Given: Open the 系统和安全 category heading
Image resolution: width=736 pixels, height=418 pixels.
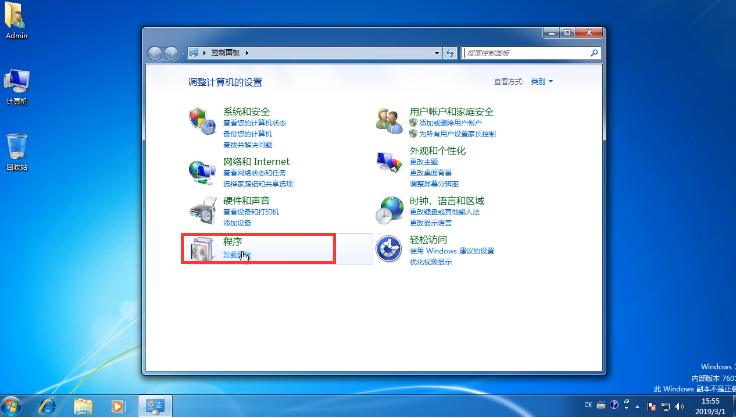Looking at the screenshot, I should [x=246, y=112].
